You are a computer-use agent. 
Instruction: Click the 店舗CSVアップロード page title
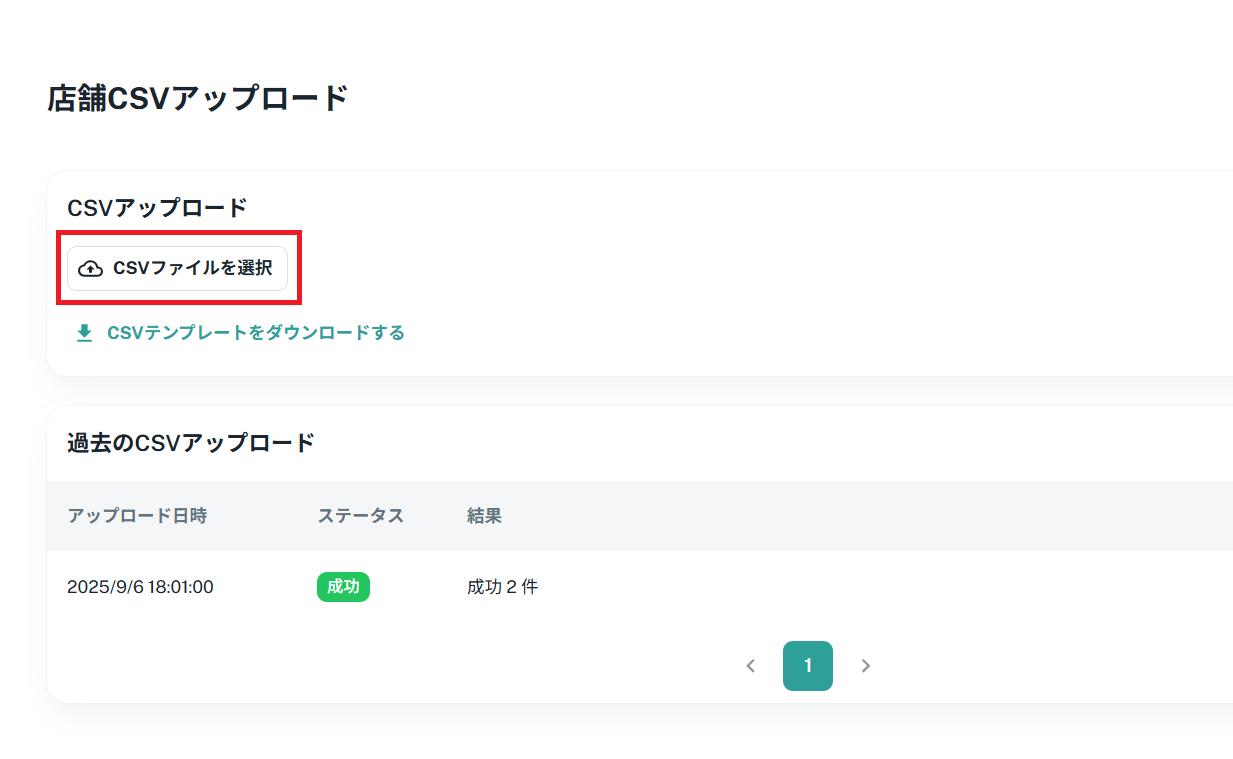point(198,99)
